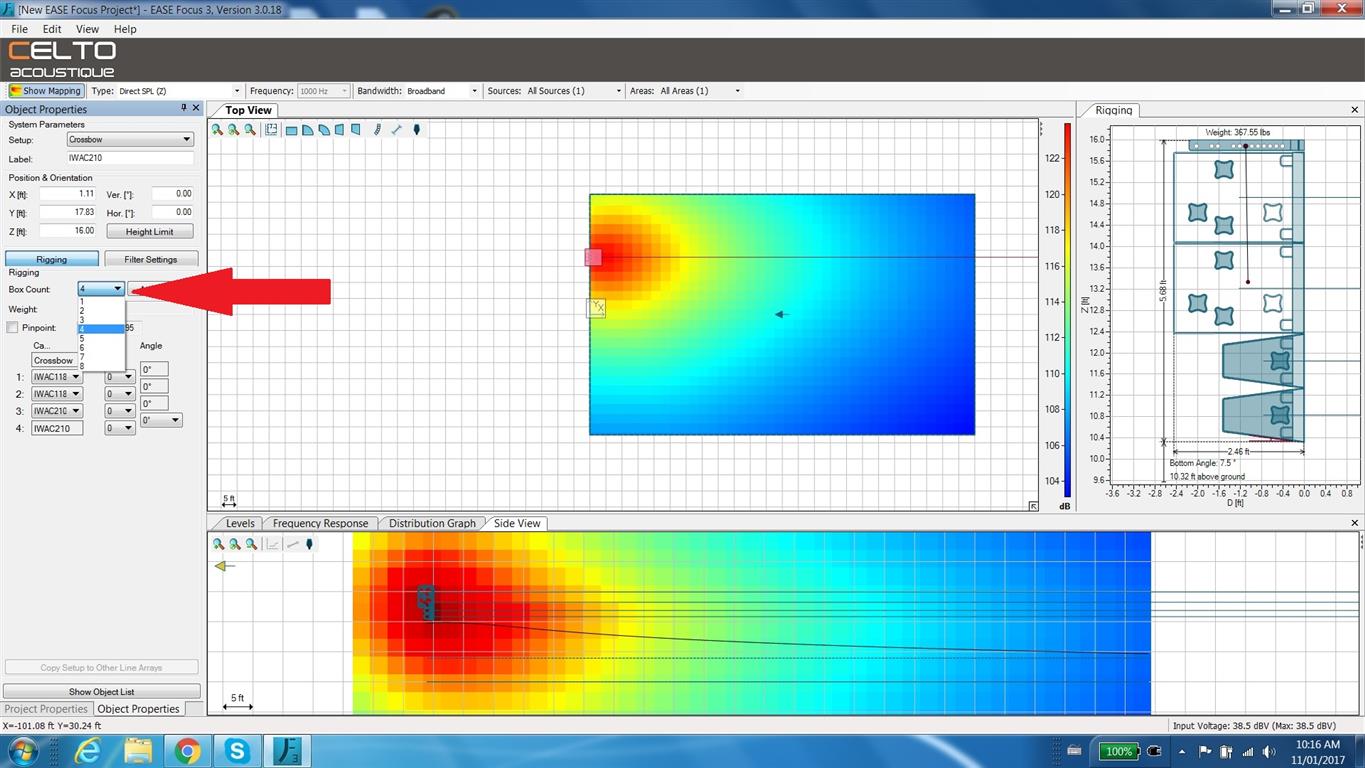
Task: Click the zoom-in magnifier in Side View toolbar
Action: [x=218, y=544]
